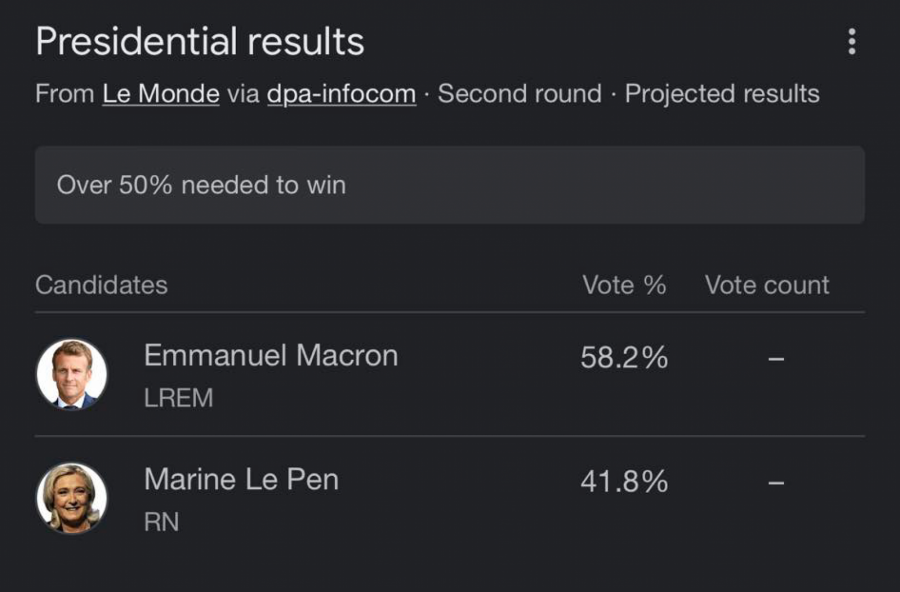900x592 pixels.
Task: Click Emmanuel Macron's profile photo
Action: (72, 374)
